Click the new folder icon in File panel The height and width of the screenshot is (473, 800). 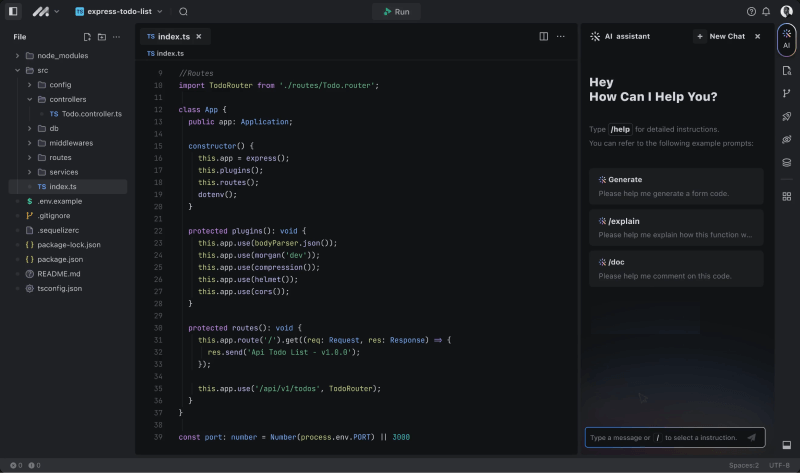click(101, 36)
